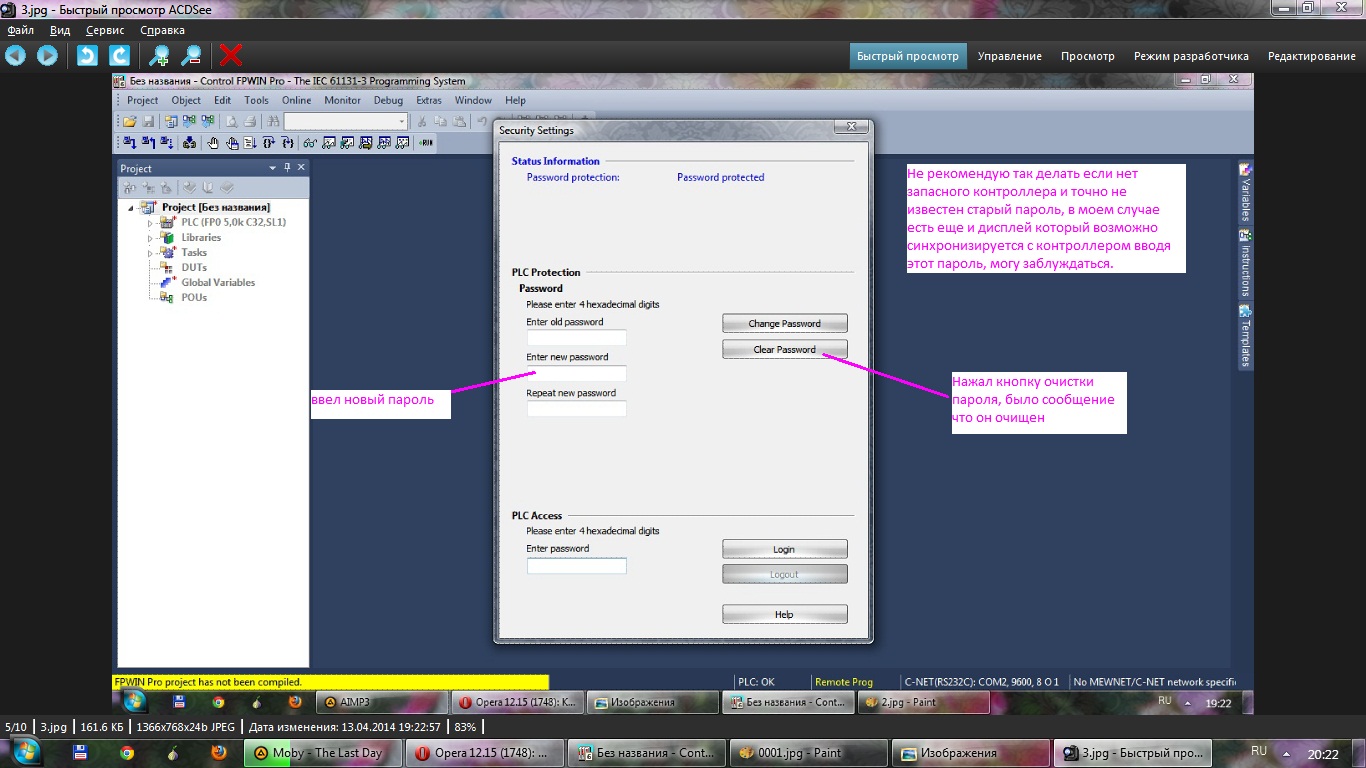Collapse the Project [Без названия] root node
1366x768 pixels.
(x=130, y=207)
